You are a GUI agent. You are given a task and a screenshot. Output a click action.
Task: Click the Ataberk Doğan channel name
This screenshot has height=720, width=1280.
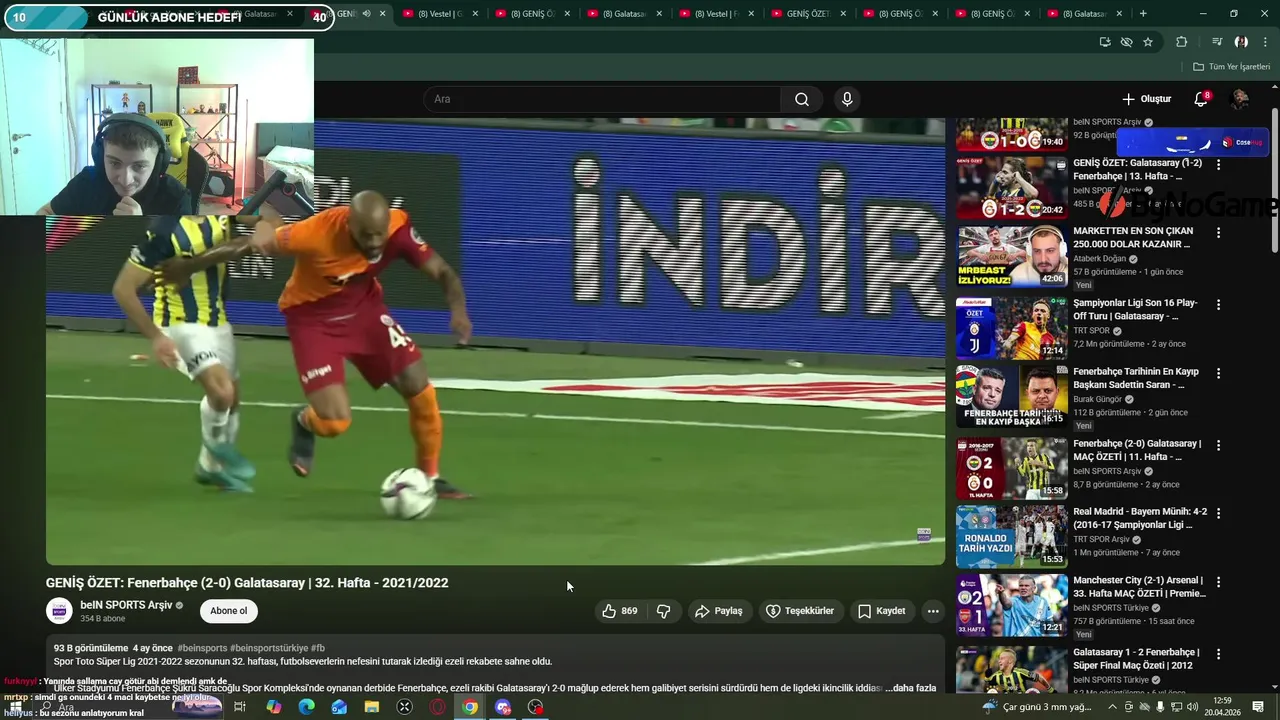coord(1099,258)
